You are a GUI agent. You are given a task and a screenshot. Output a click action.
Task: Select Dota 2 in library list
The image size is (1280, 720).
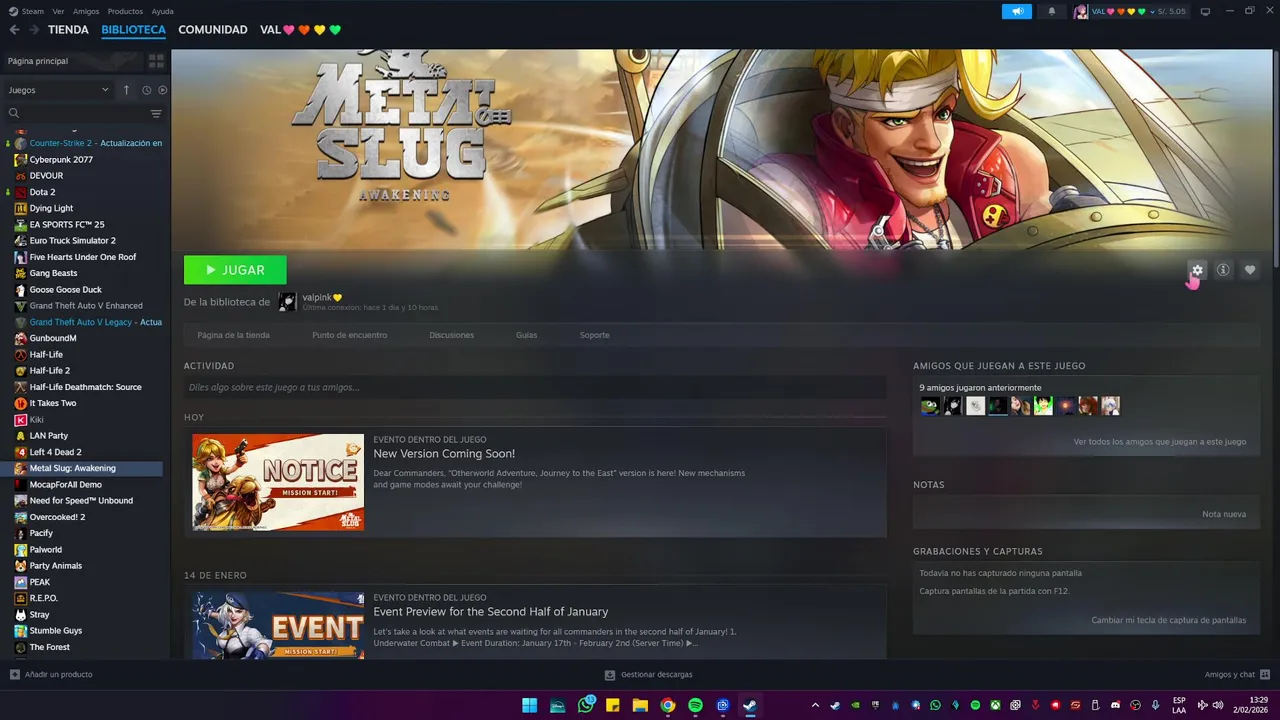click(42, 192)
